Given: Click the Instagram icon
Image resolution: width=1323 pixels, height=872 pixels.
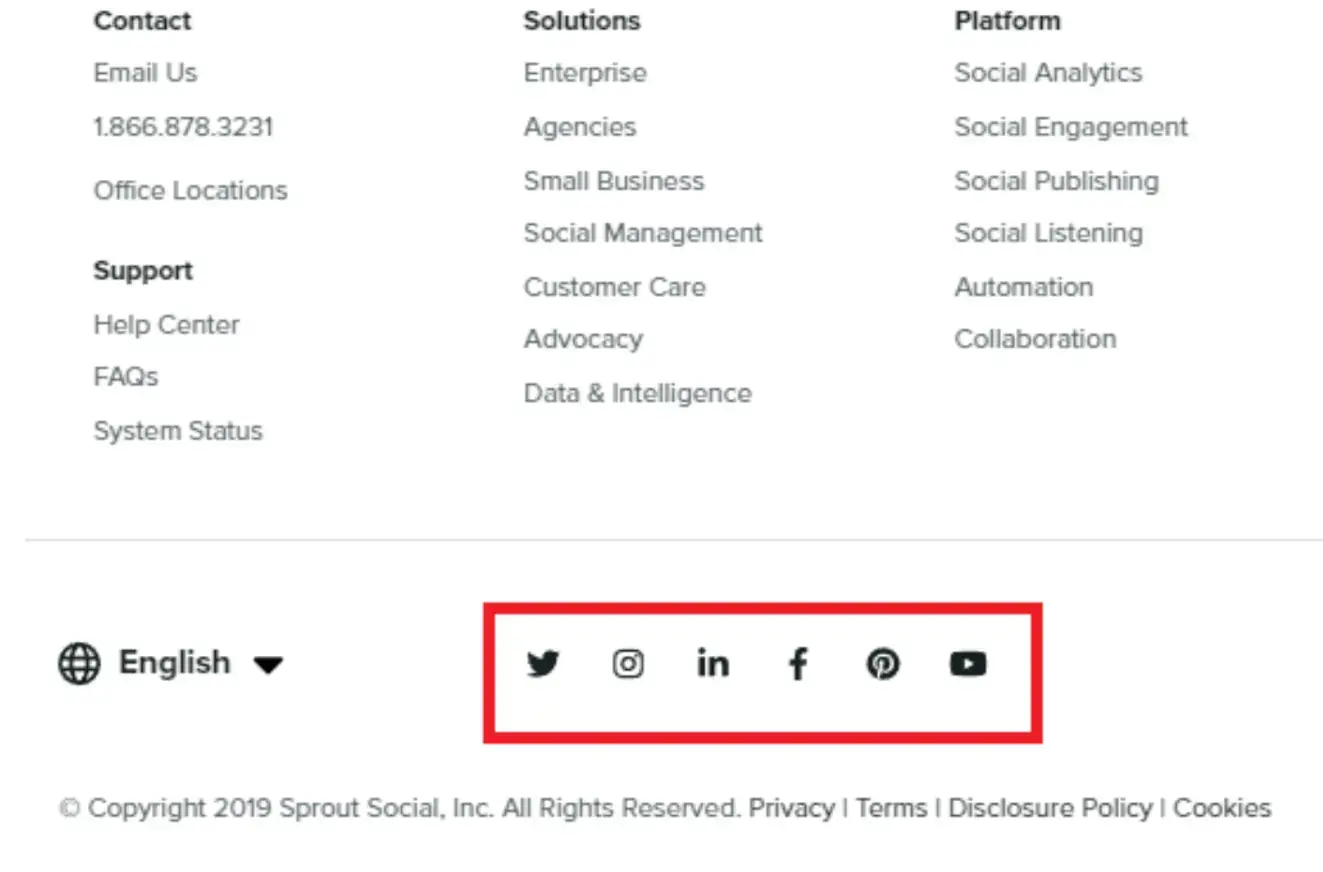Looking at the screenshot, I should coord(628,663).
